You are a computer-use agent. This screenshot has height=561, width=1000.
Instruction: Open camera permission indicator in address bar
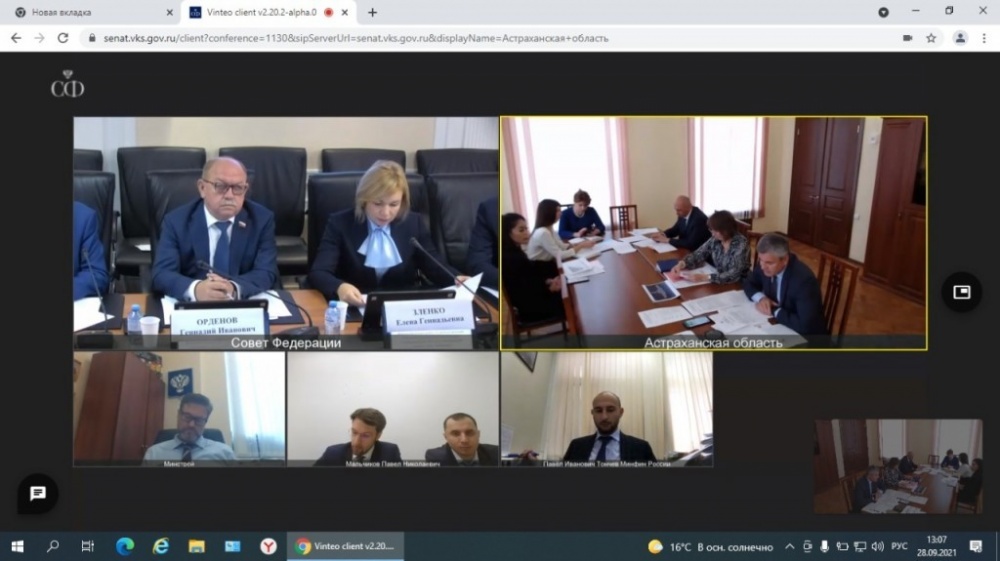tap(908, 38)
